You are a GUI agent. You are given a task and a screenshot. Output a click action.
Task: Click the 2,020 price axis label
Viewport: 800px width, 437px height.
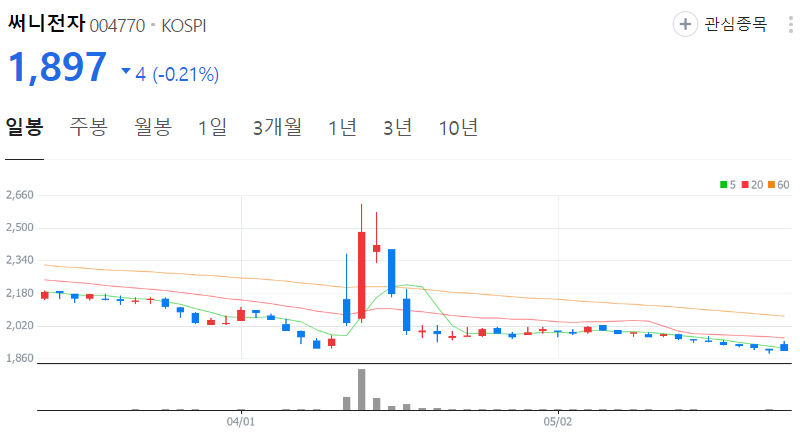[x=19, y=325]
